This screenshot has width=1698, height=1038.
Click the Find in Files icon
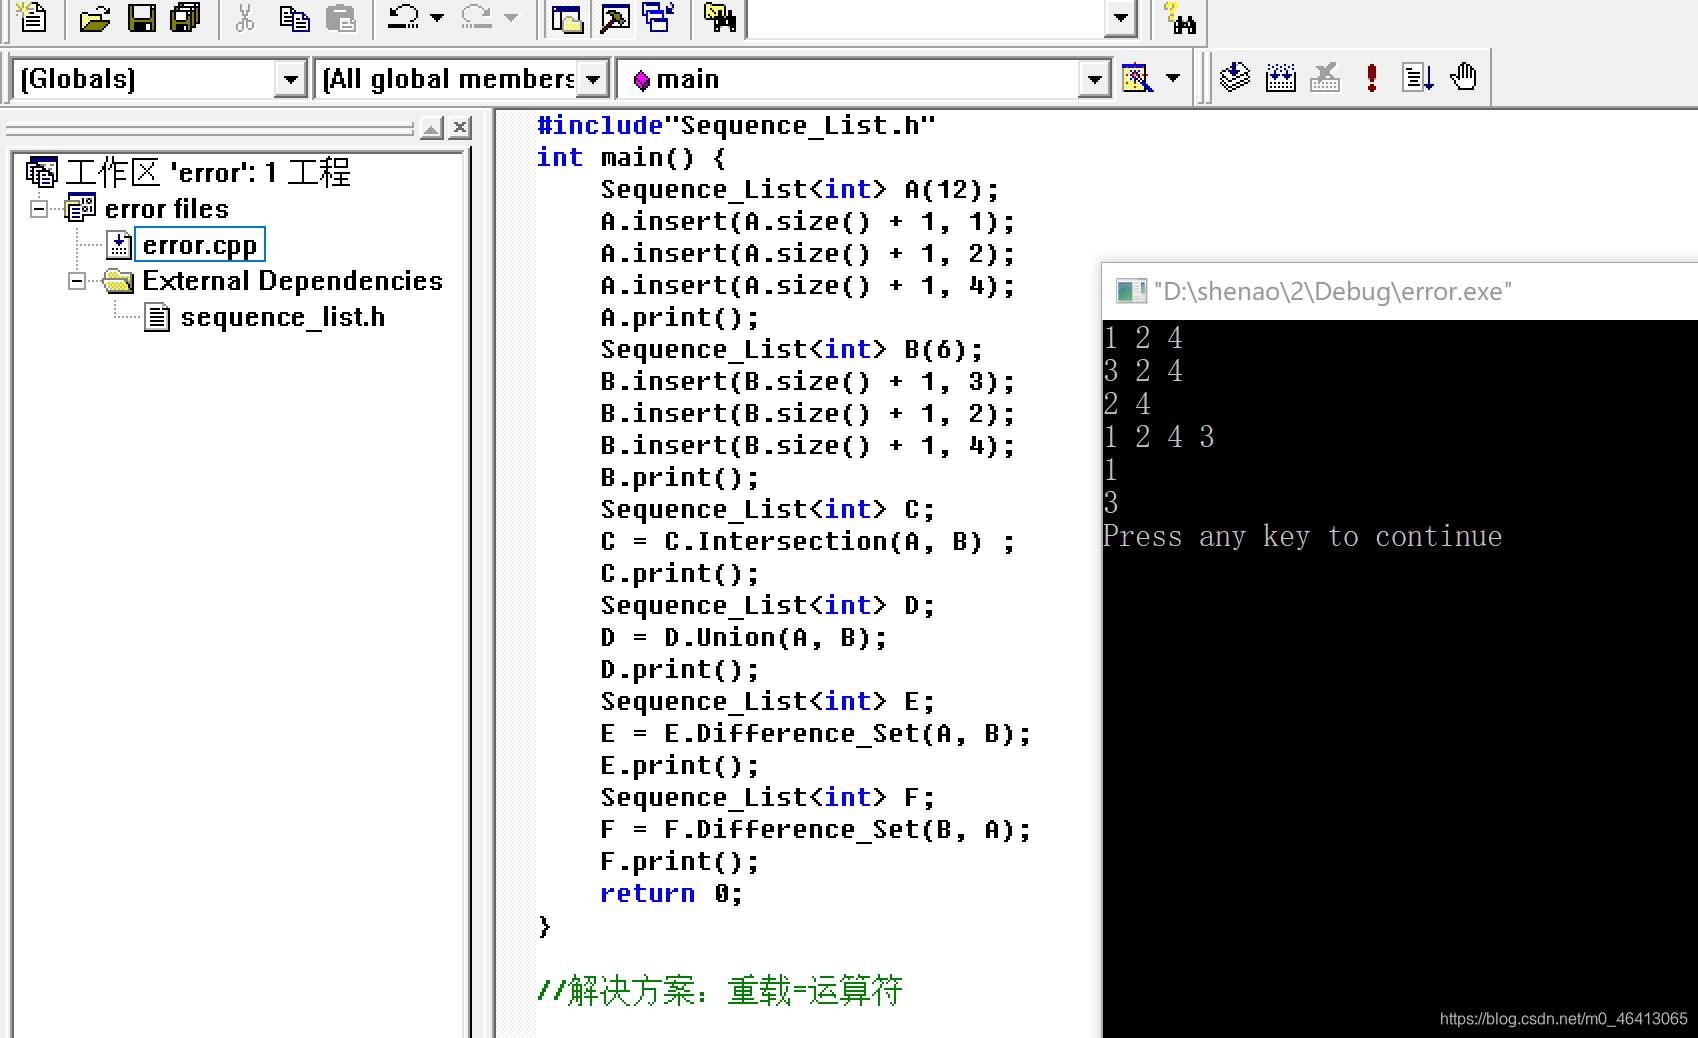click(x=720, y=17)
